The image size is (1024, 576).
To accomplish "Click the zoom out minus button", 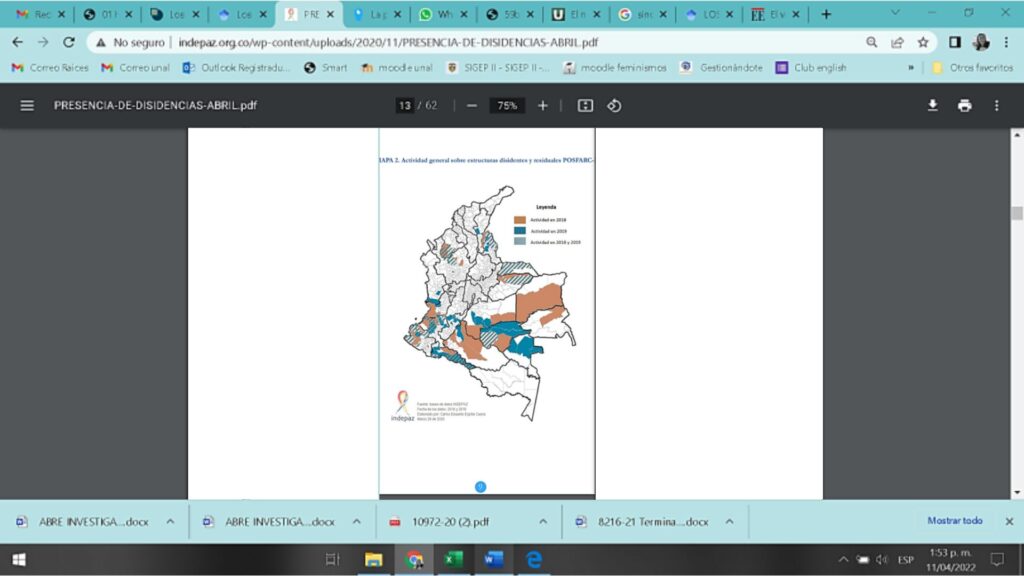I will tap(472, 105).
